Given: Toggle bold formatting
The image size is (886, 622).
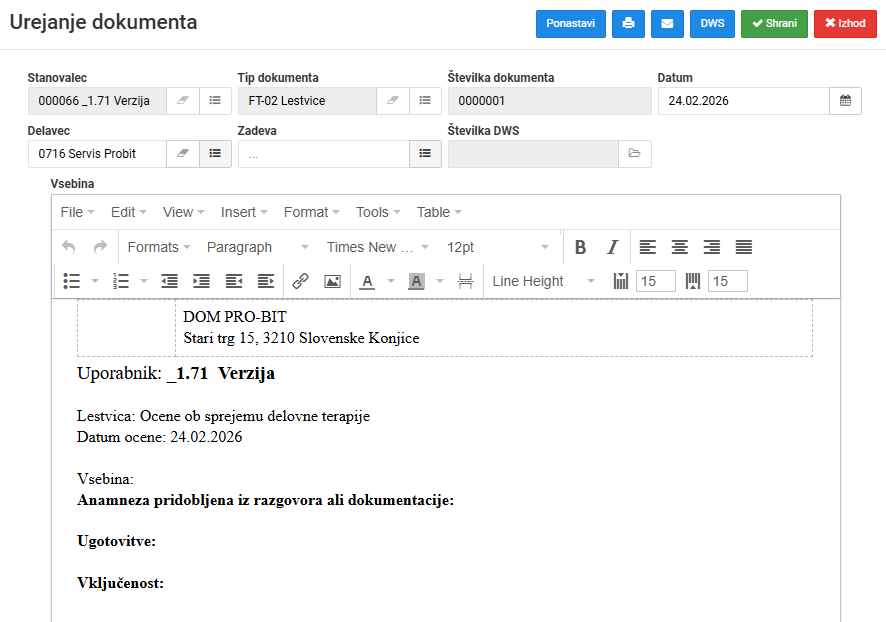Looking at the screenshot, I should pos(580,247).
